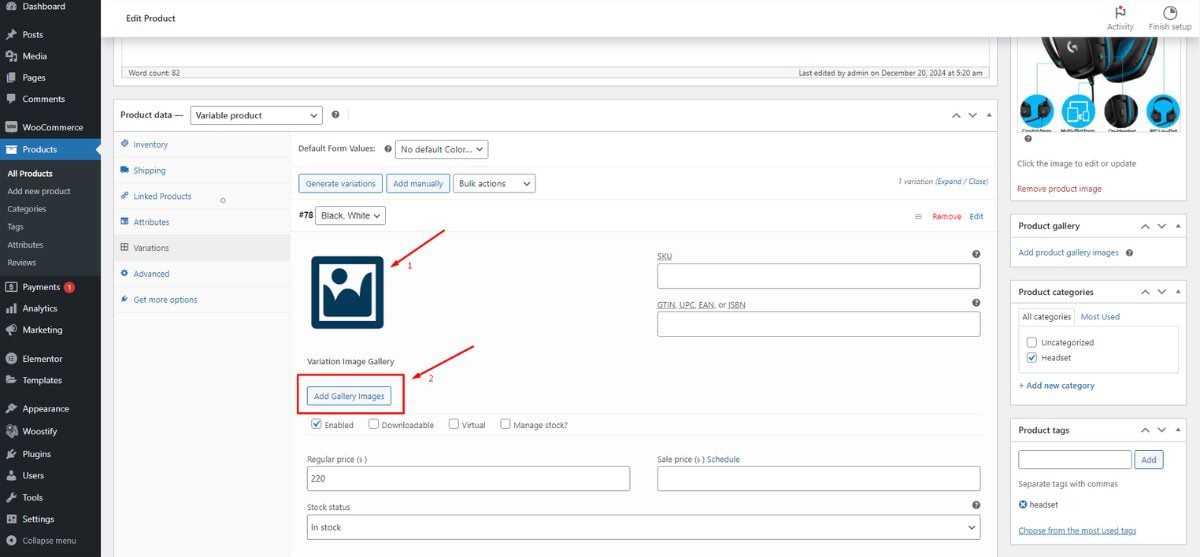The height and width of the screenshot is (557, 1200).
Task: Click the help icon next to SKU
Action: tap(976, 255)
